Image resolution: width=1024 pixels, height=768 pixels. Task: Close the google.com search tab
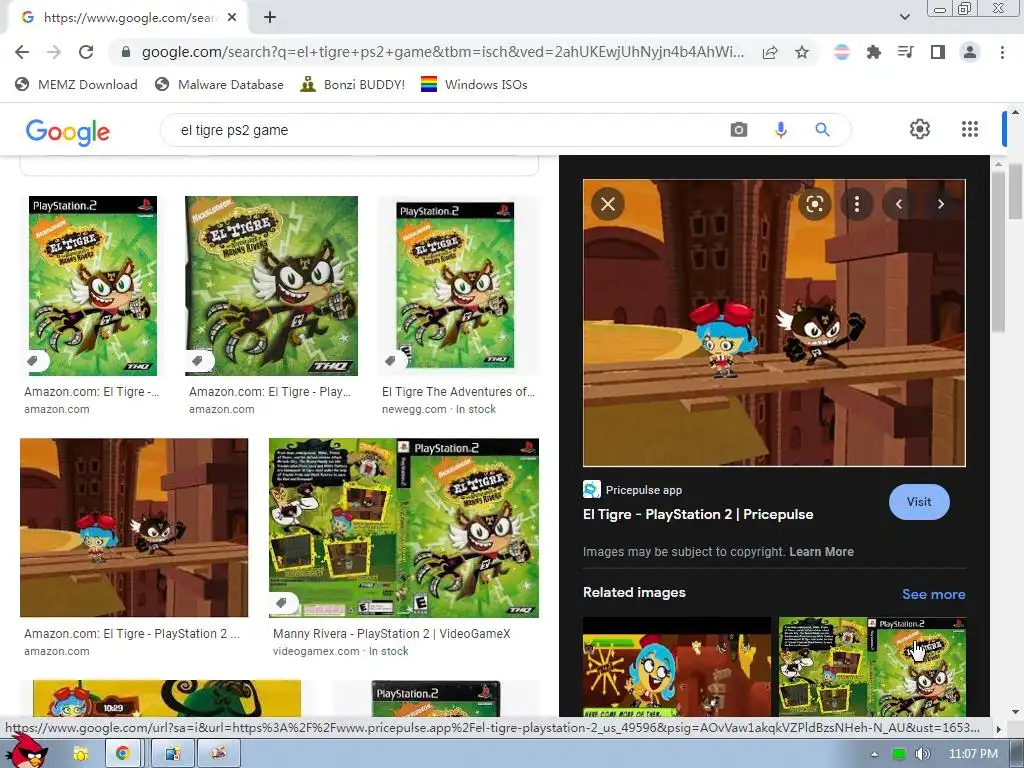pos(232,18)
